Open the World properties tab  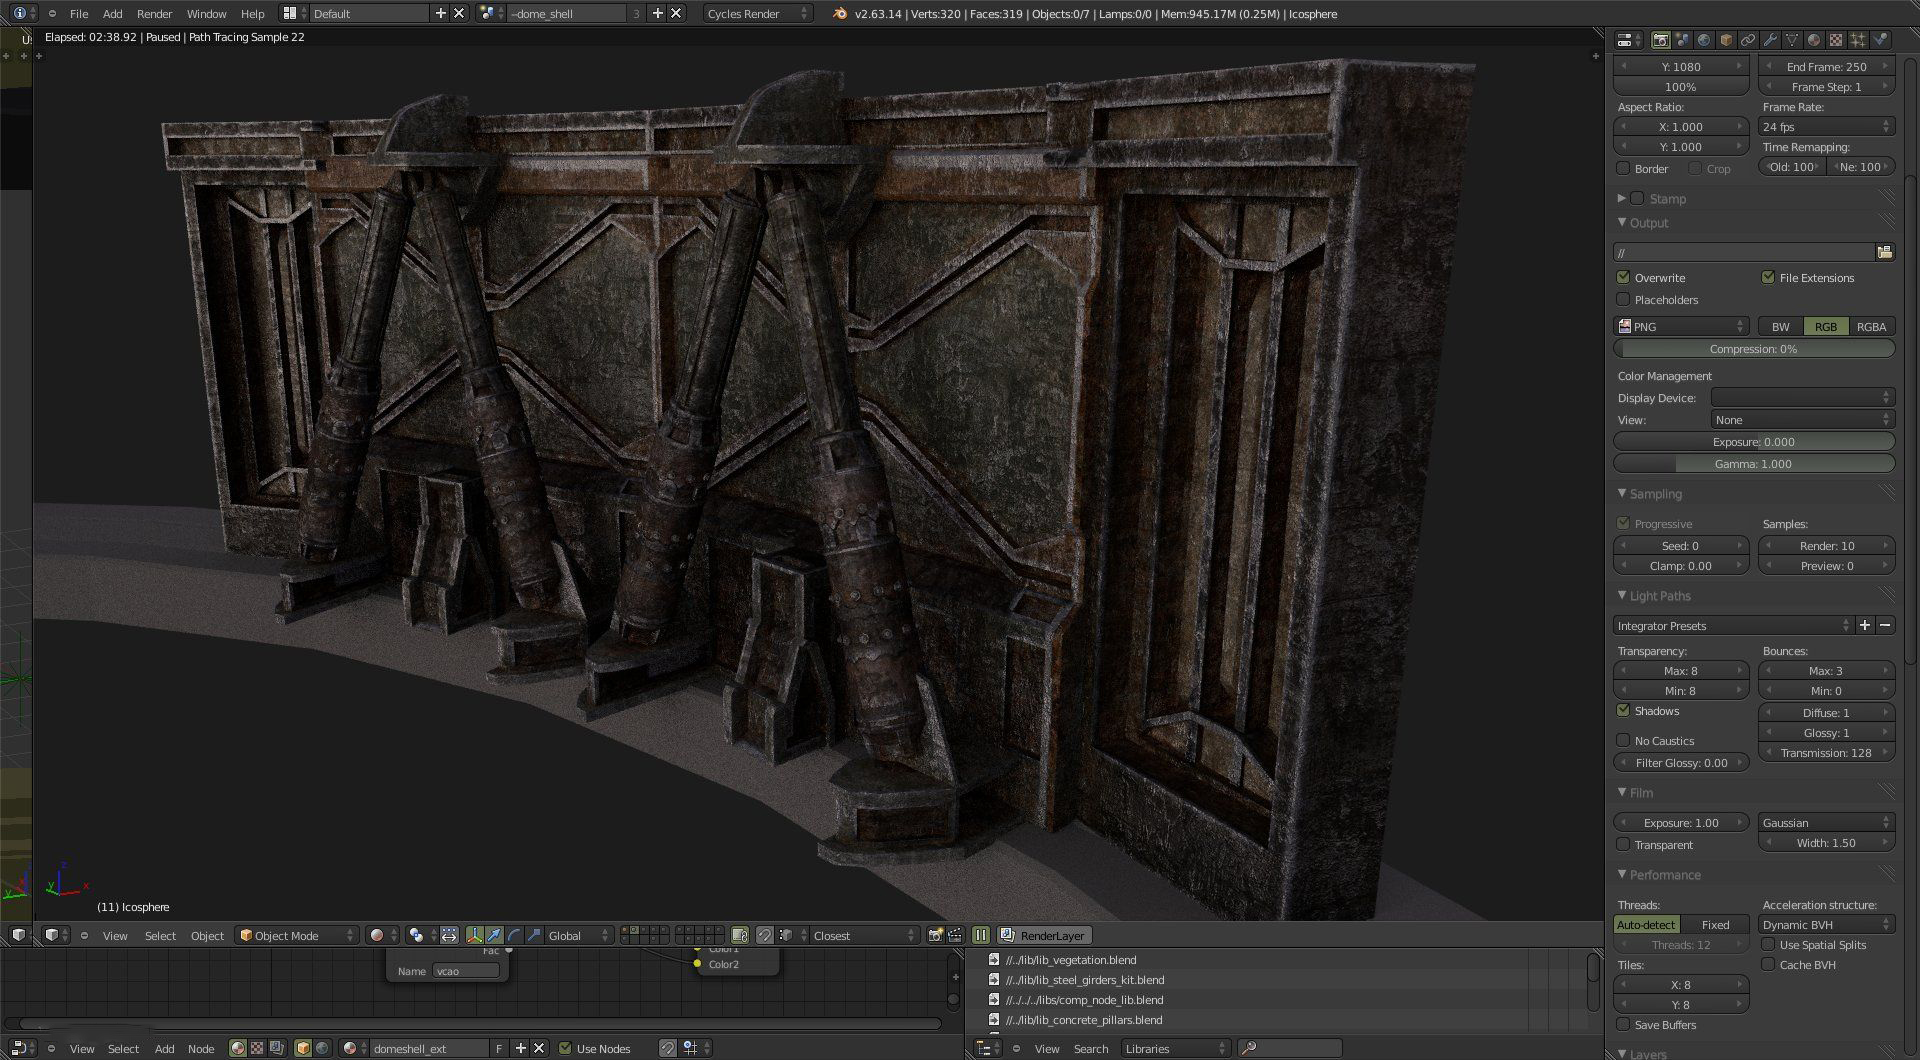point(1704,40)
